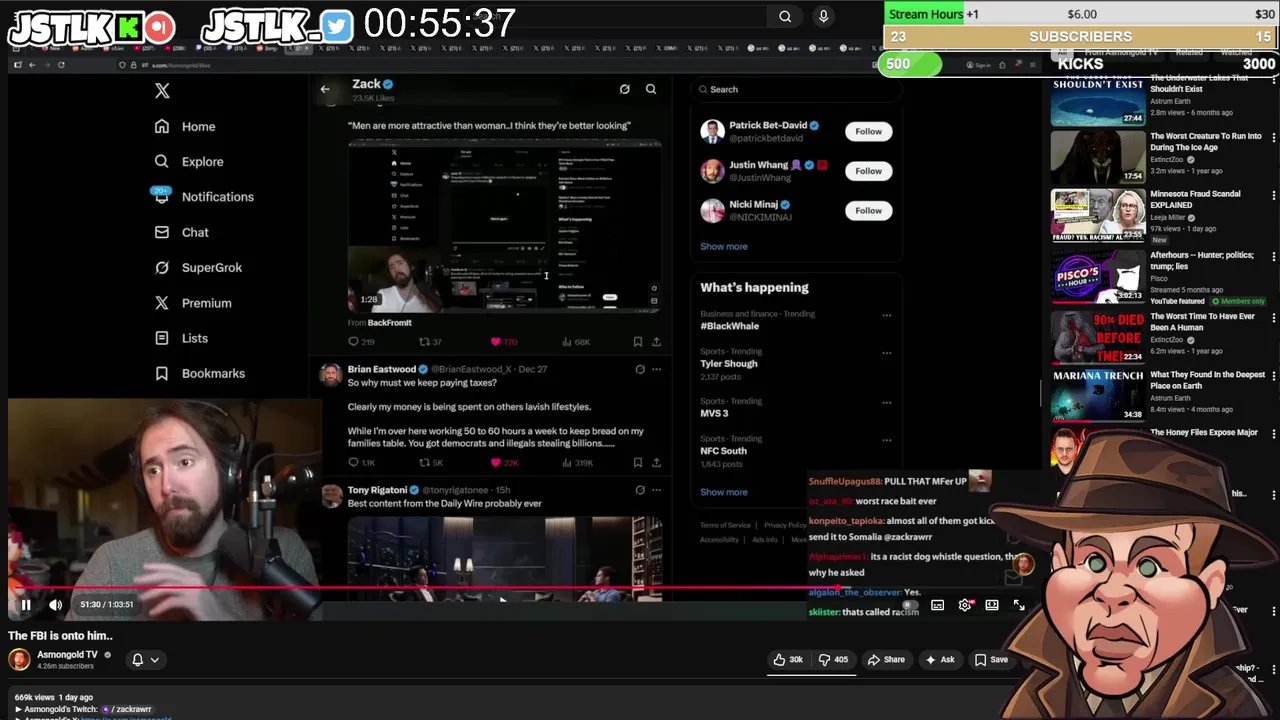This screenshot has width=1280, height=720.
Task: Open more menu on Brian Eastwood's post
Action: [x=656, y=369]
